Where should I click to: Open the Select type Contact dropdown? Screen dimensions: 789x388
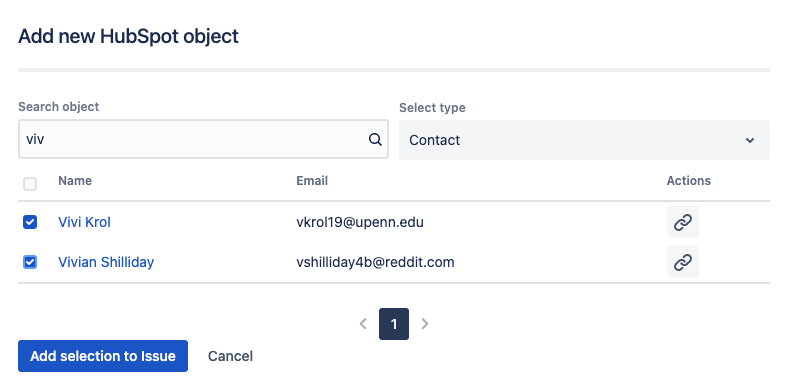click(584, 140)
